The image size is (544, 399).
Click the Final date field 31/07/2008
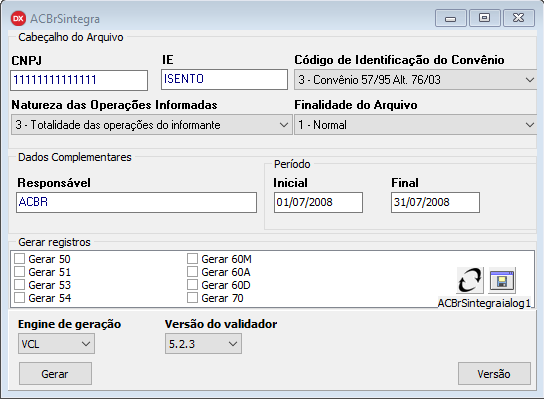pos(435,202)
